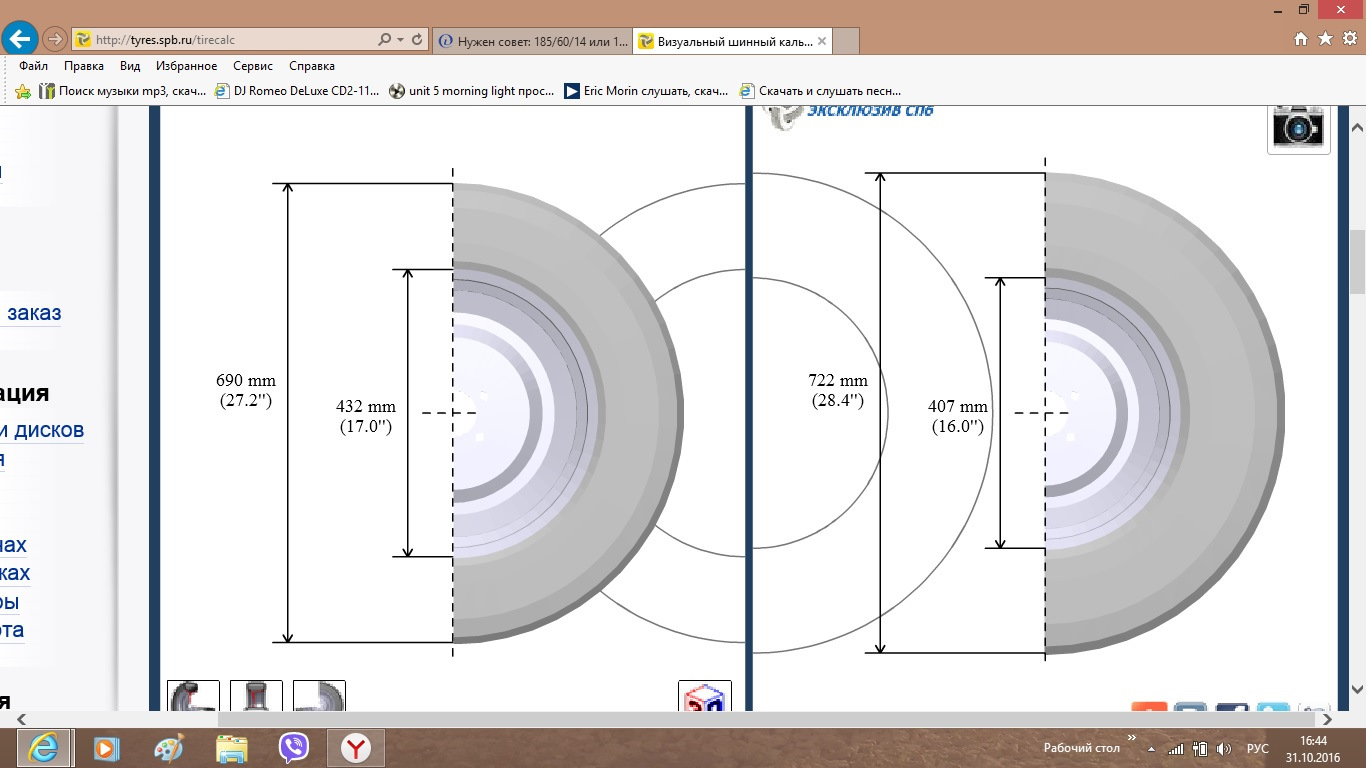Open the Правка menu
Image resolution: width=1366 pixels, height=768 pixels.
[x=84, y=66]
